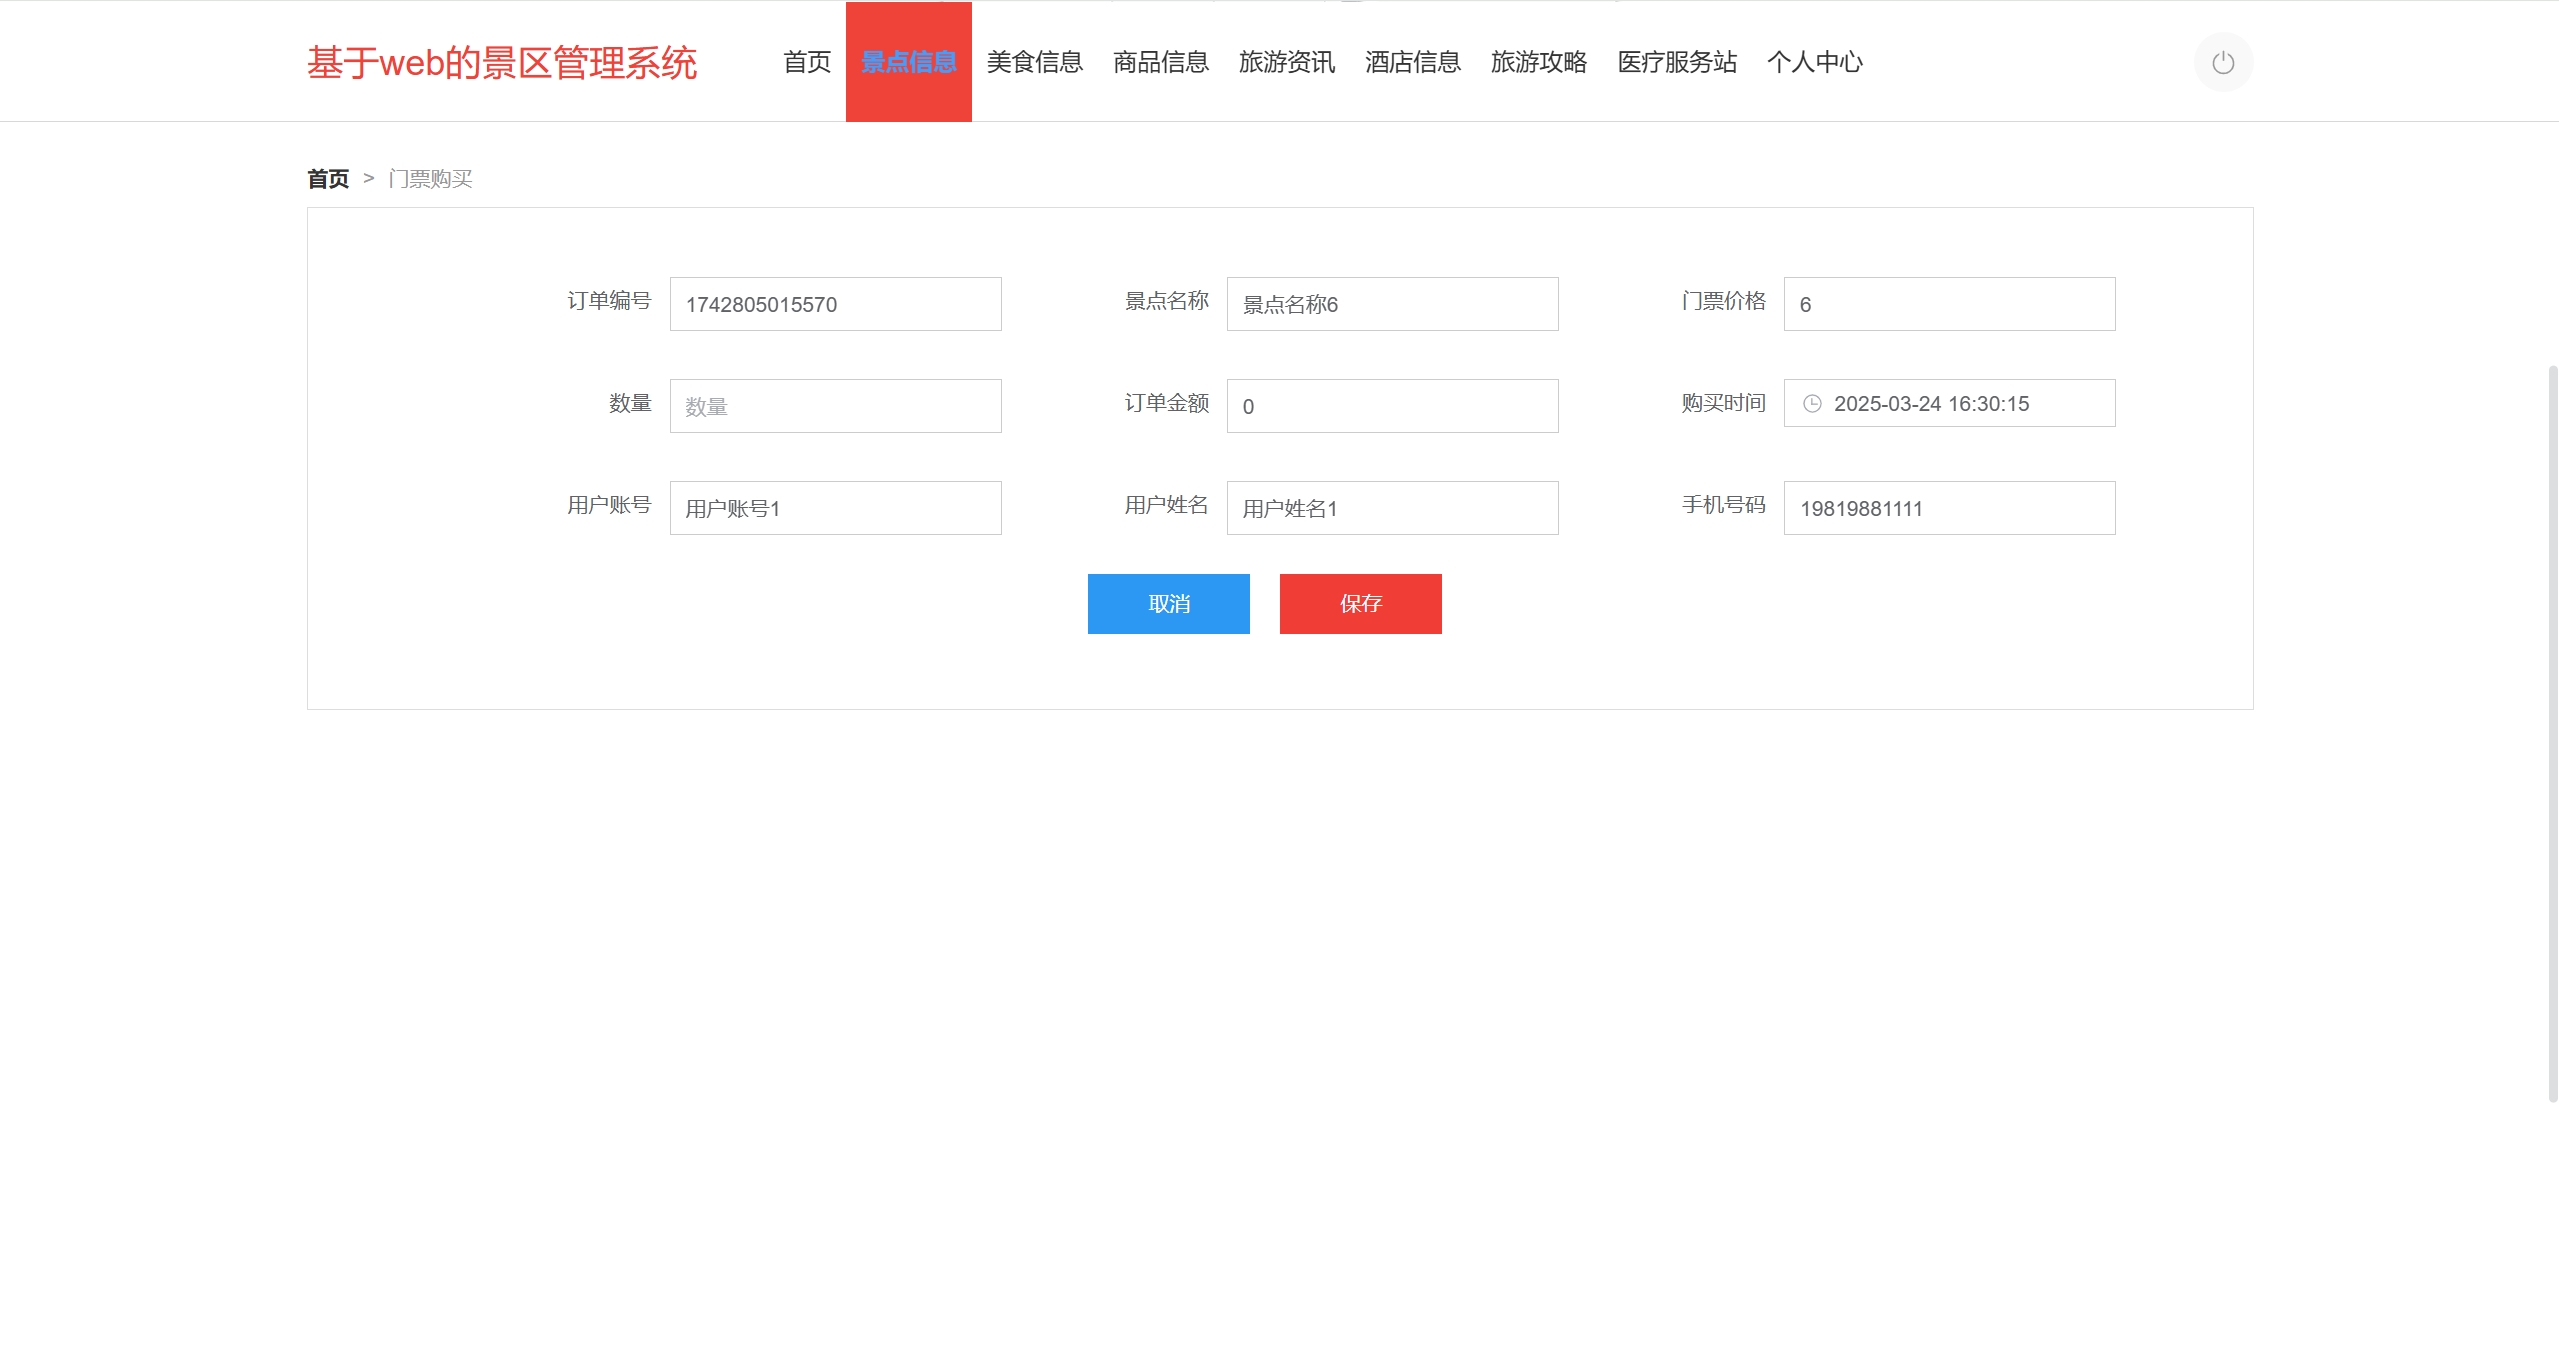Click the clock icon in purchase time

click(1811, 403)
